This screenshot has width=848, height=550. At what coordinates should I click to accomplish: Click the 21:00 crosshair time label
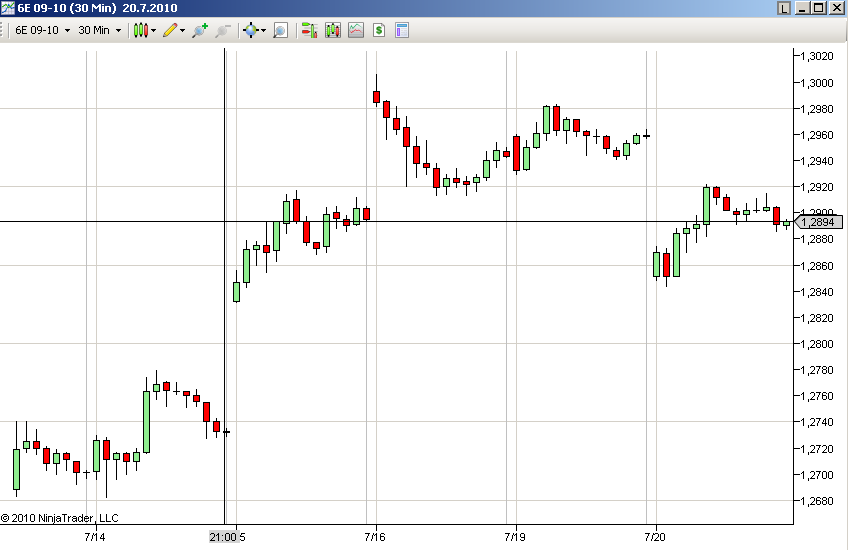(x=223, y=537)
